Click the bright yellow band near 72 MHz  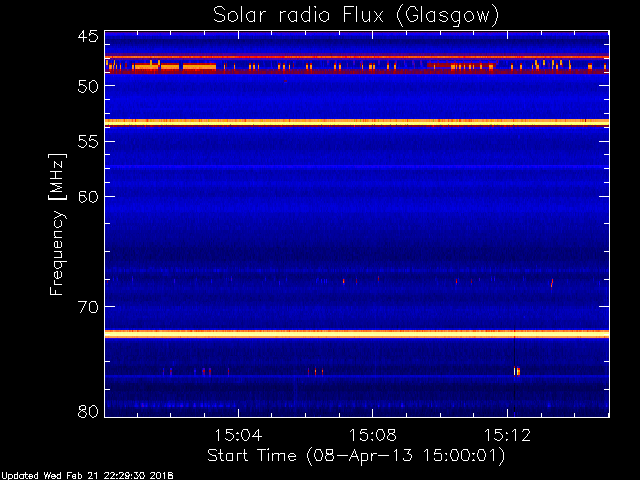tap(357, 334)
